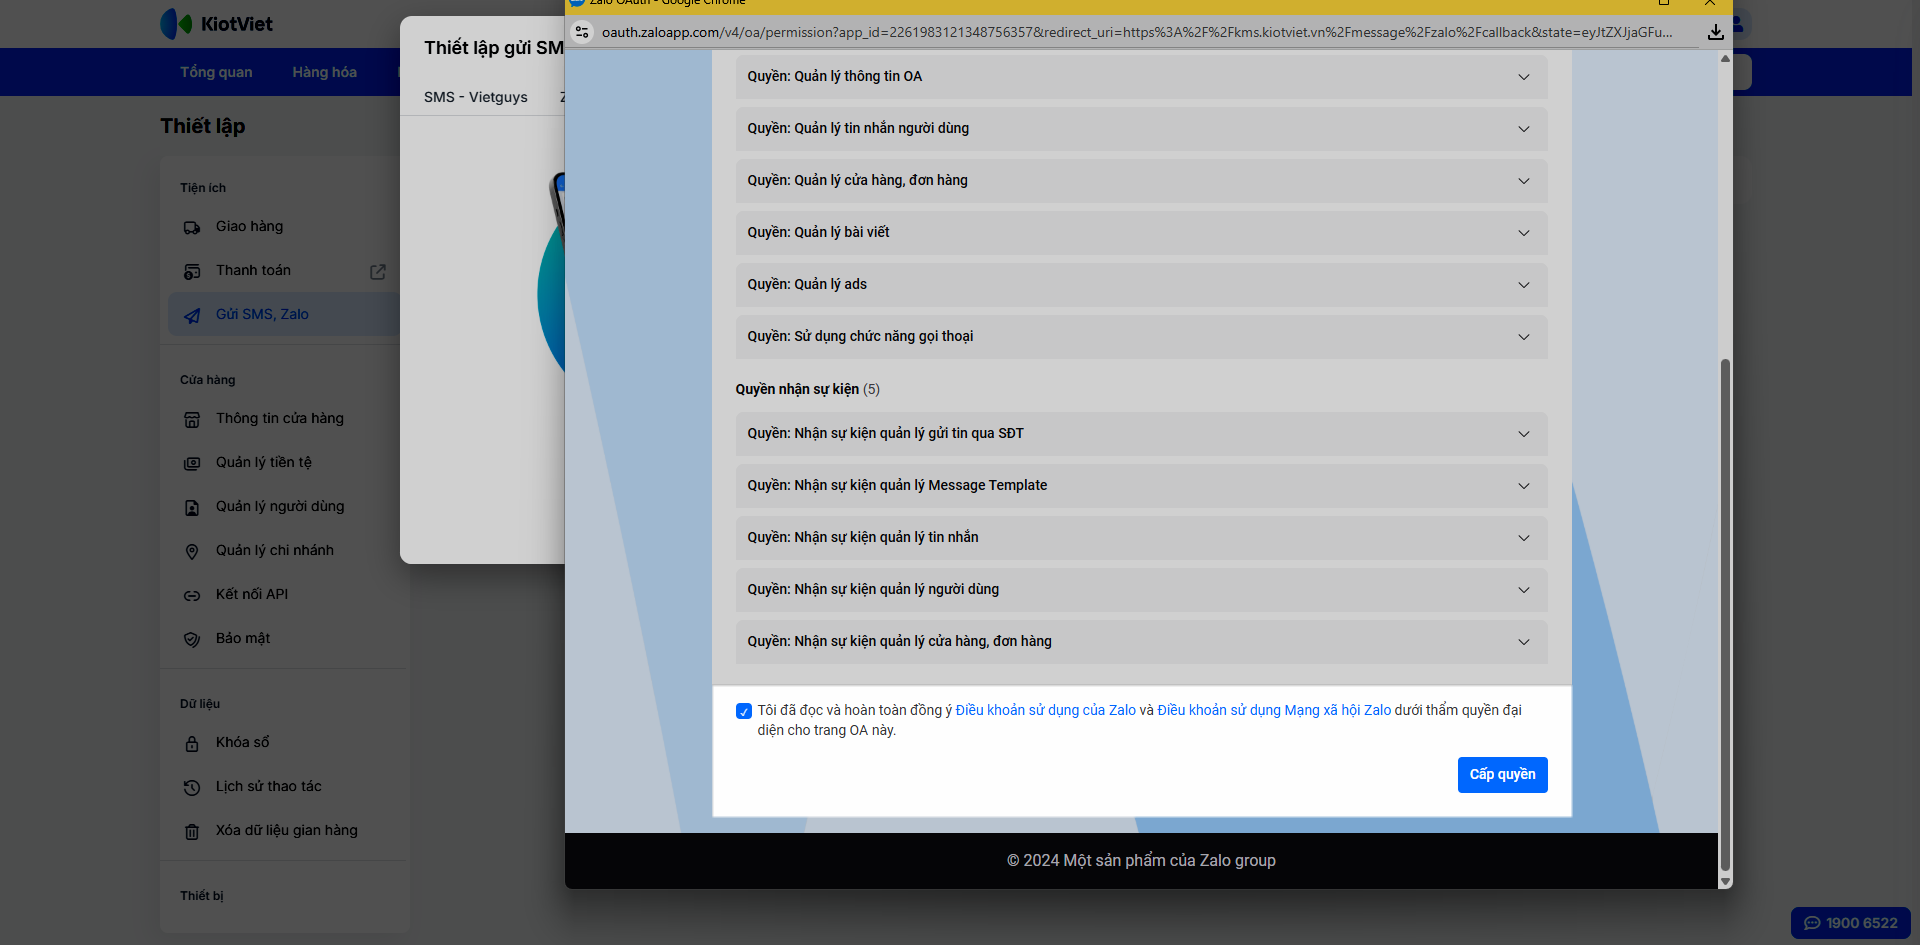Image resolution: width=1920 pixels, height=945 pixels.
Task: Click the Thông tin cửa hàng store icon
Action: click(192, 420)
